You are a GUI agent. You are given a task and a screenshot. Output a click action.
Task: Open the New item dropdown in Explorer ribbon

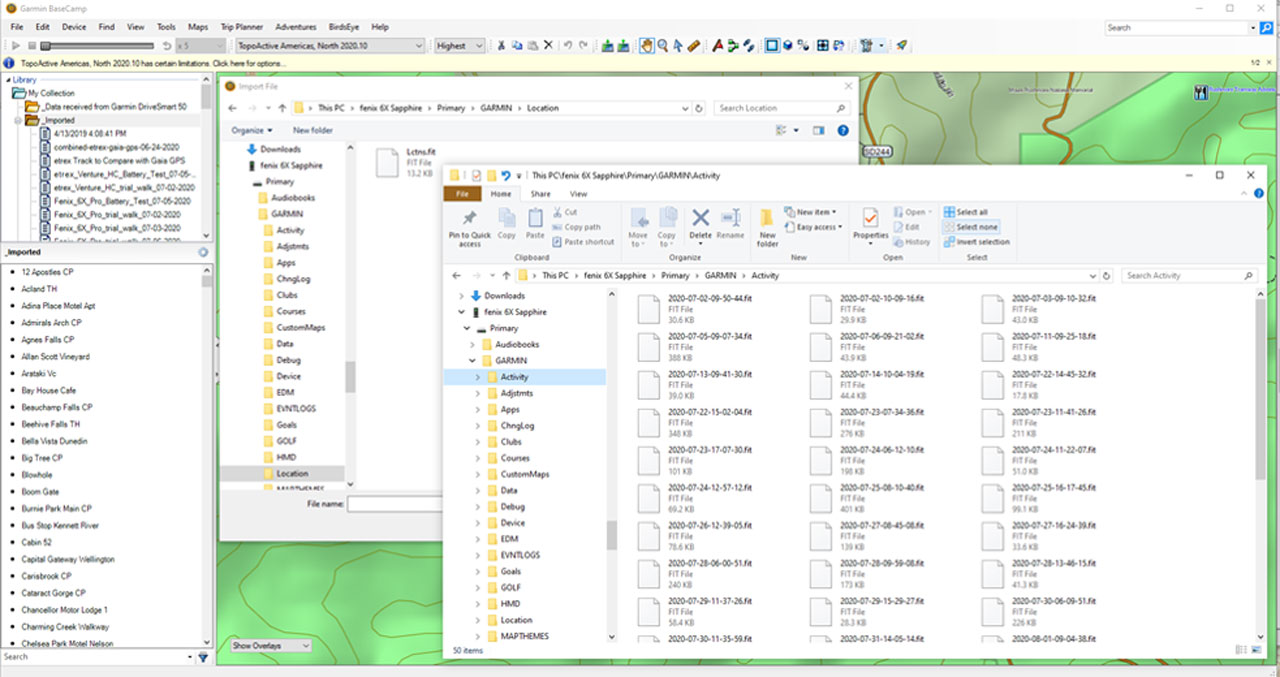coord(812,212)
